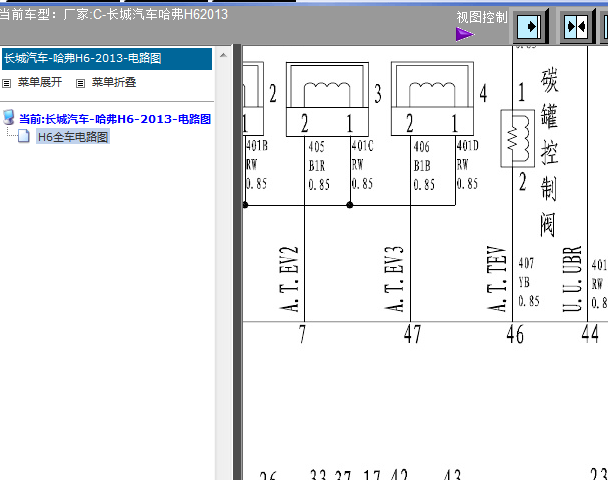
Task: Click wire label 401D RW
Action: pyautogui.click(x=468, y=165)
